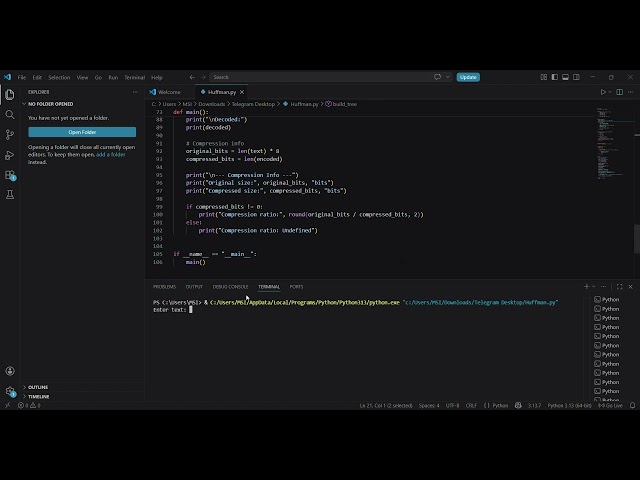Viewport: 640px width, 480px height.
Task: Switch to the Output panel tab
Action: point(194,287)
